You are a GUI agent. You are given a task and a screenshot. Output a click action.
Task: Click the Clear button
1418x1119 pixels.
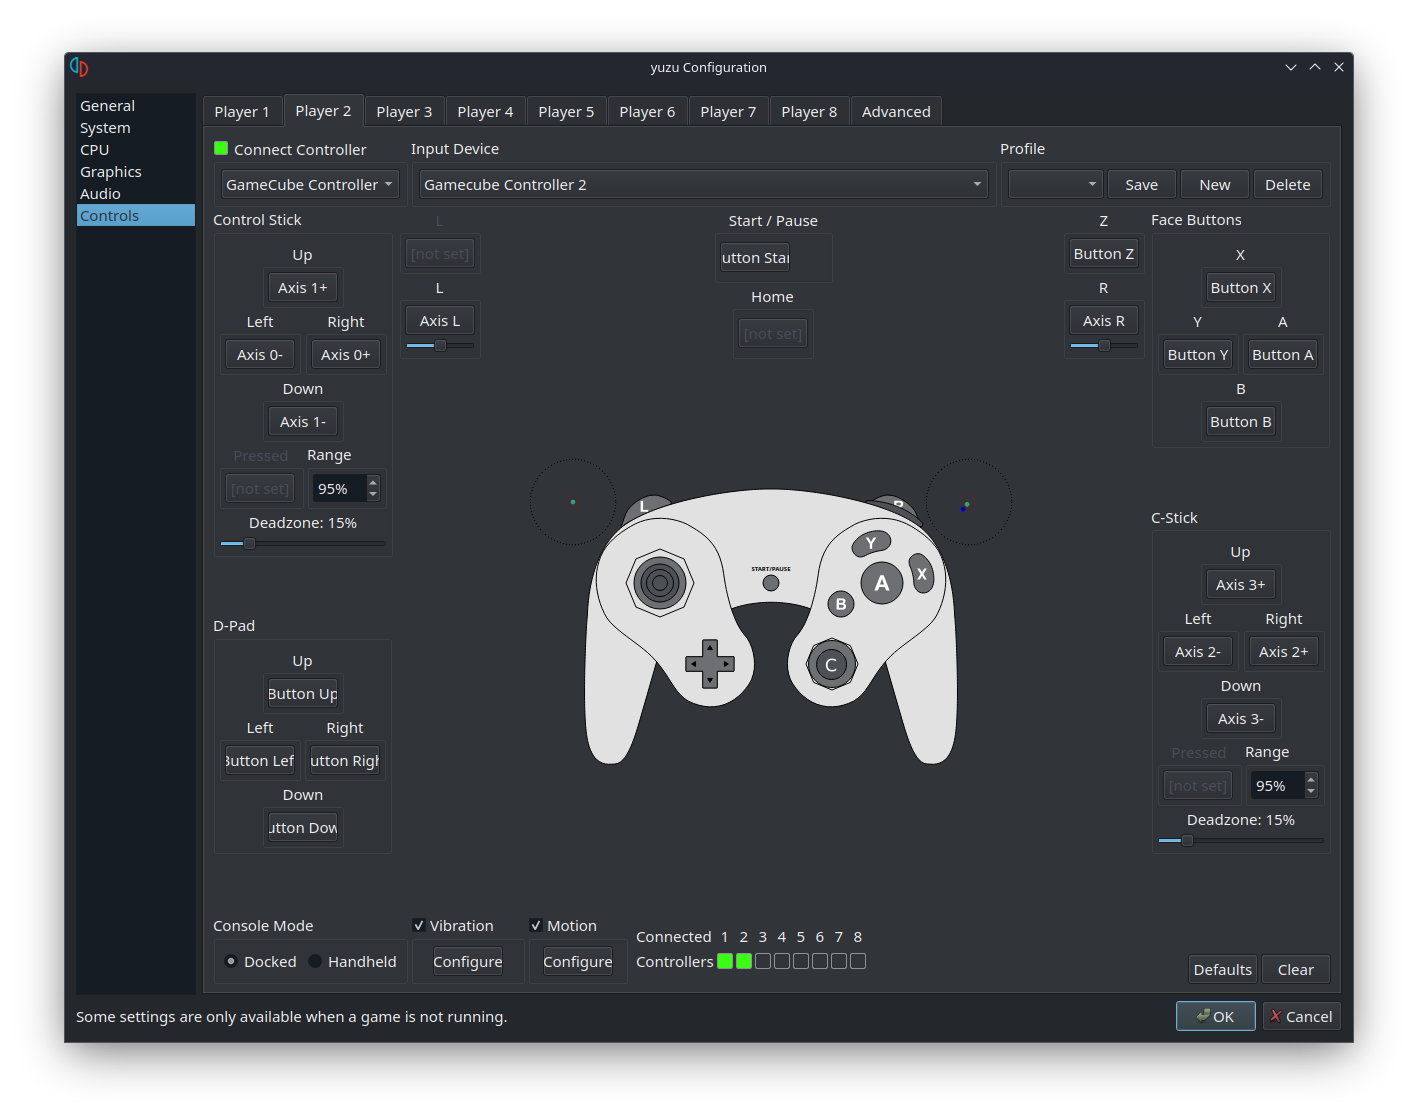1296,969
